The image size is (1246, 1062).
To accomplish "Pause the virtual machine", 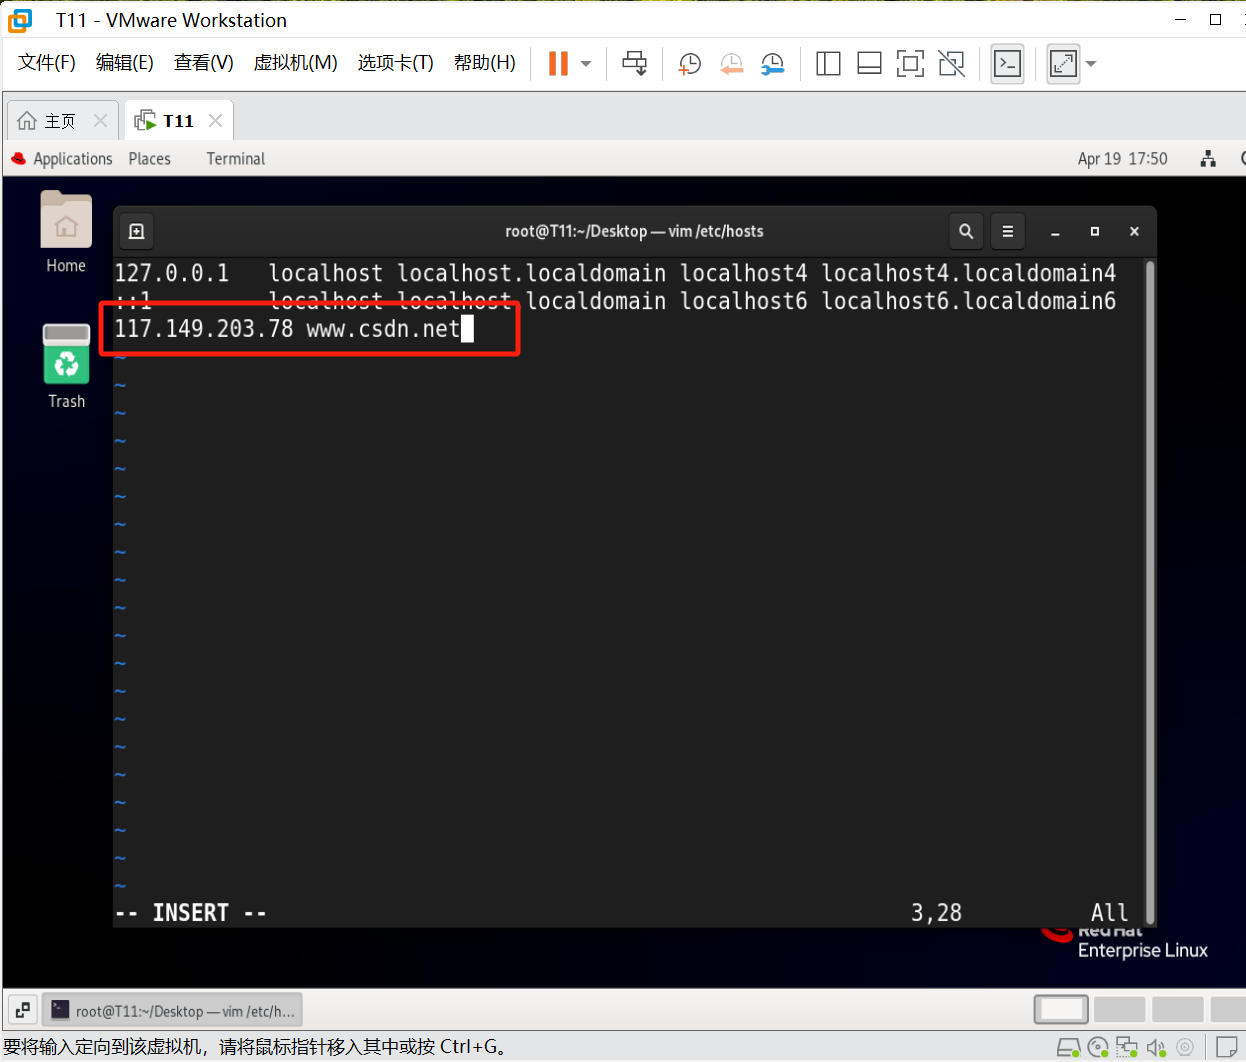I will (x=558, y=64).
